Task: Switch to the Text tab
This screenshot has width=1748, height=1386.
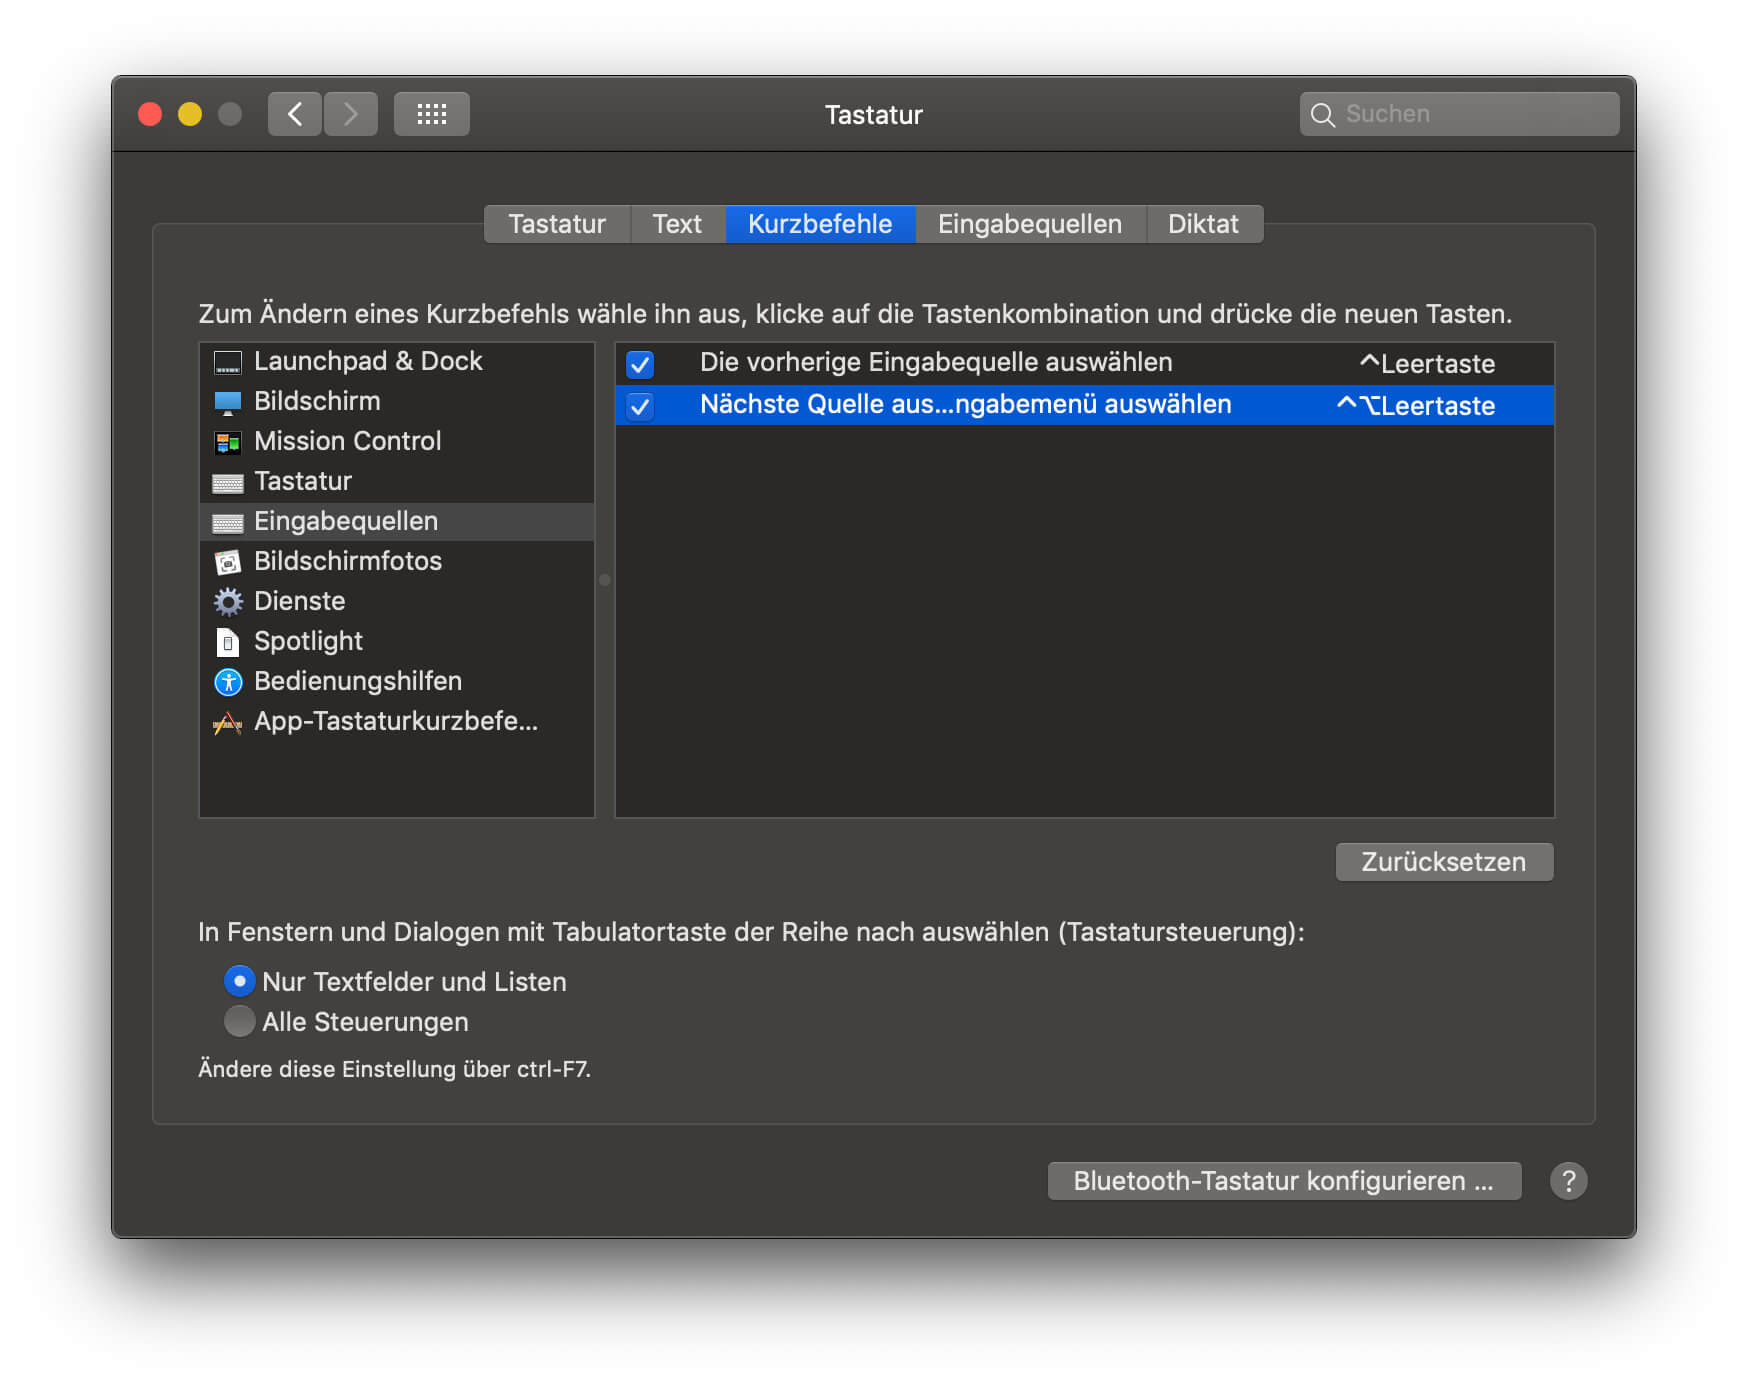Action: click(677, 224)
